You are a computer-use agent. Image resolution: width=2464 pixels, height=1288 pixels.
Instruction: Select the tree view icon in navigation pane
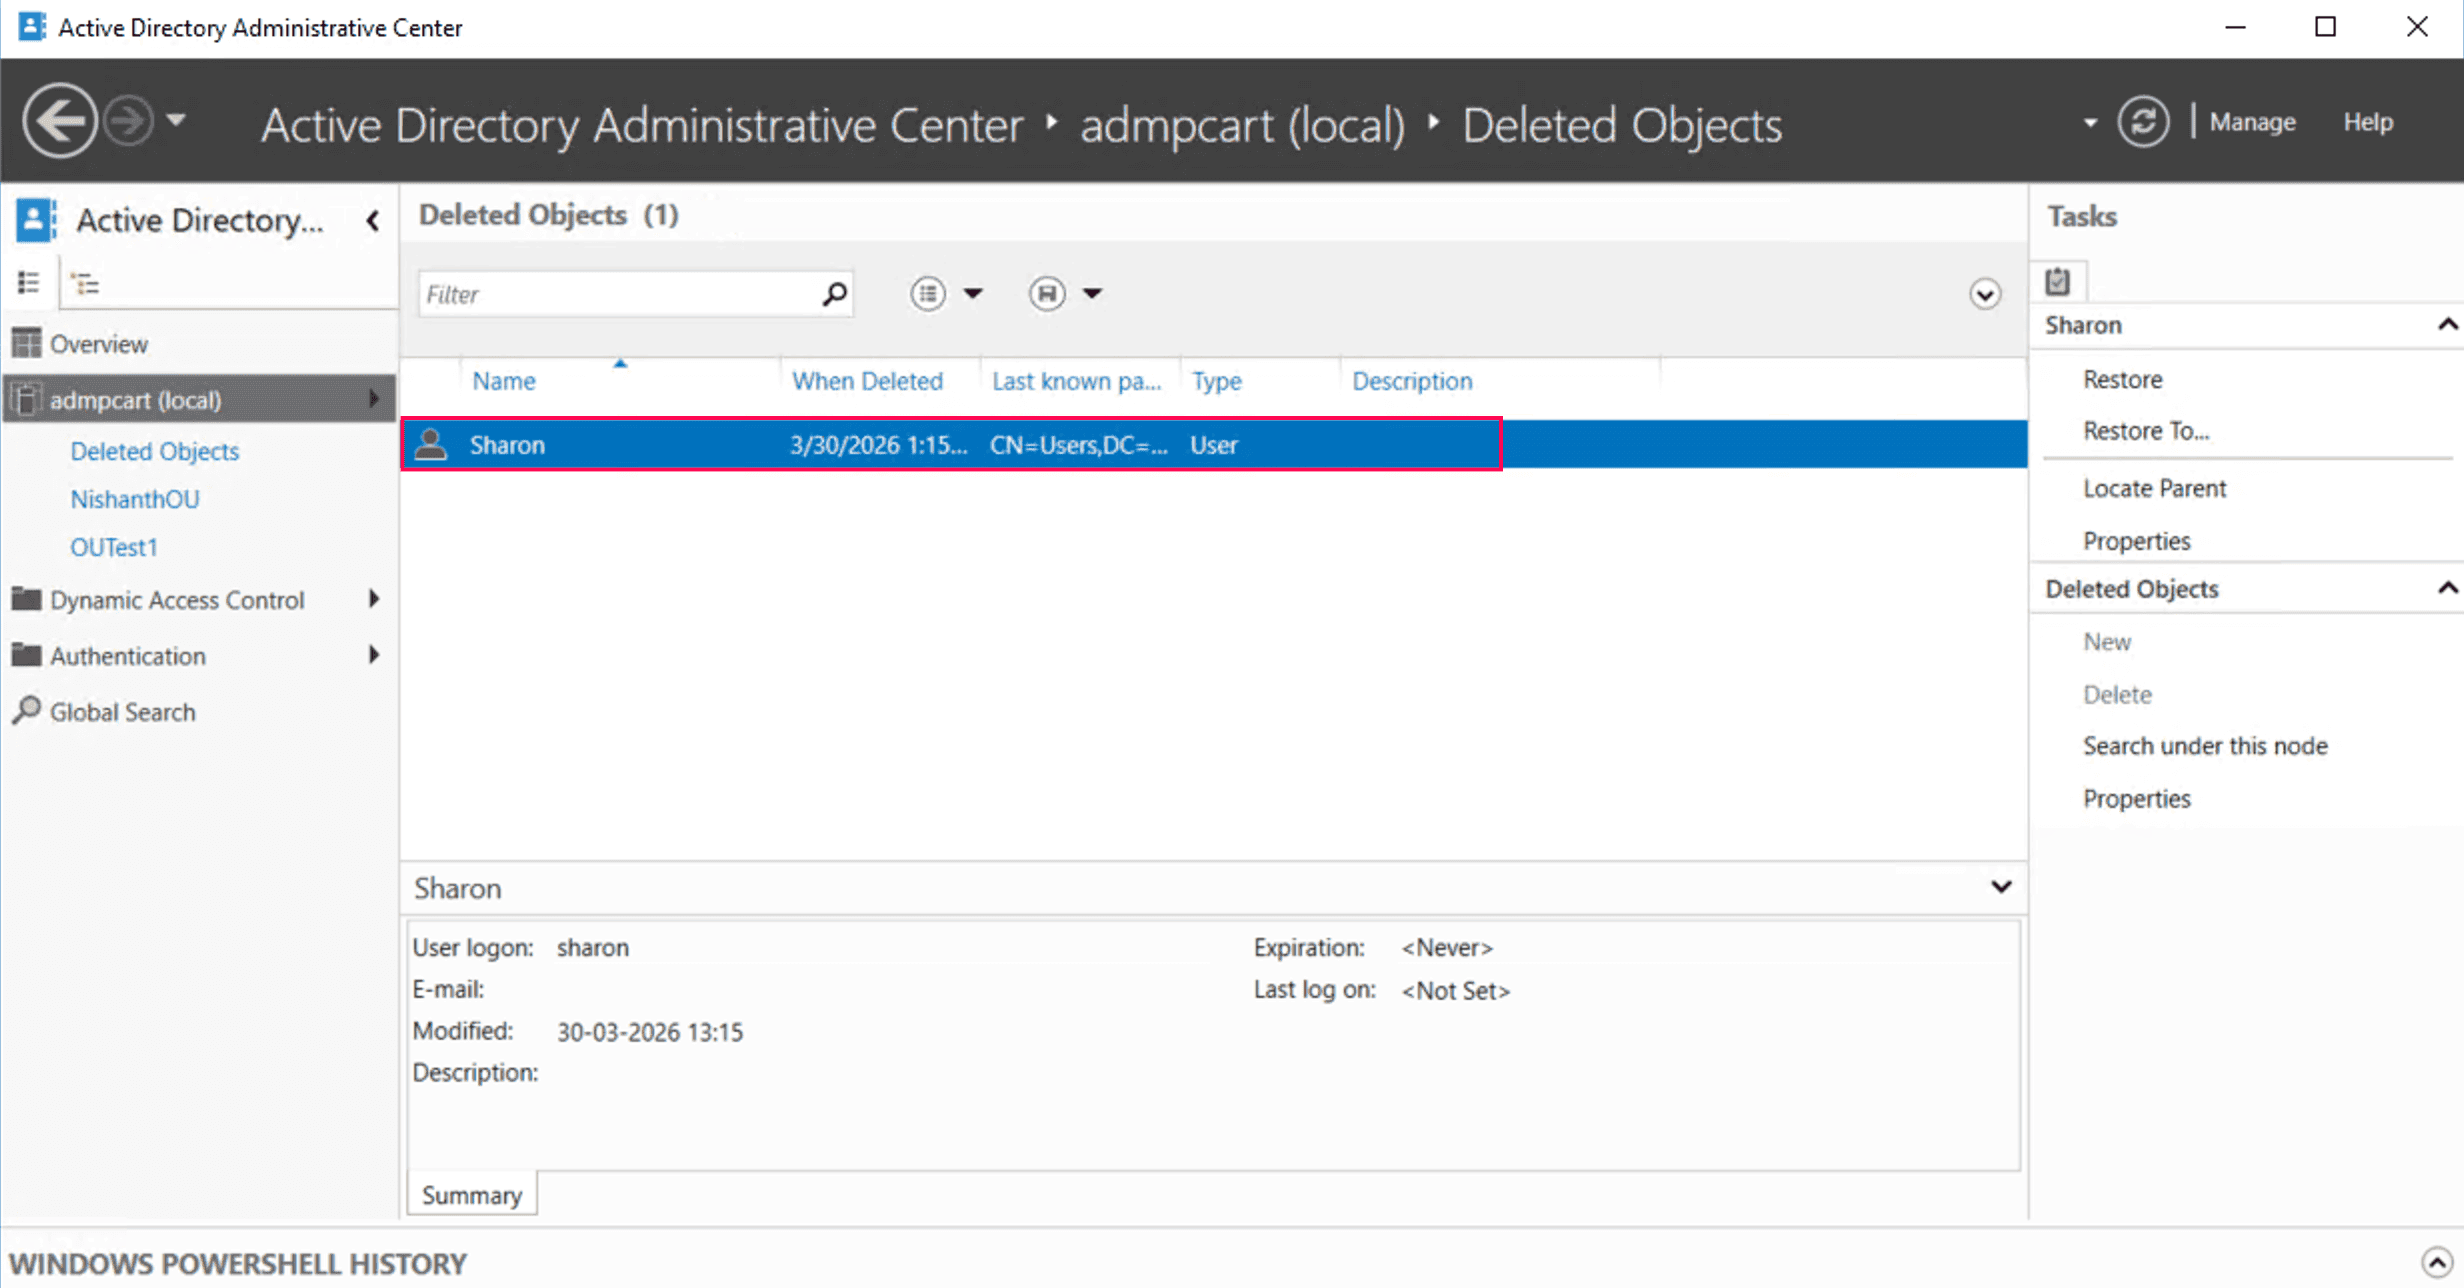(x=86, y=282)
